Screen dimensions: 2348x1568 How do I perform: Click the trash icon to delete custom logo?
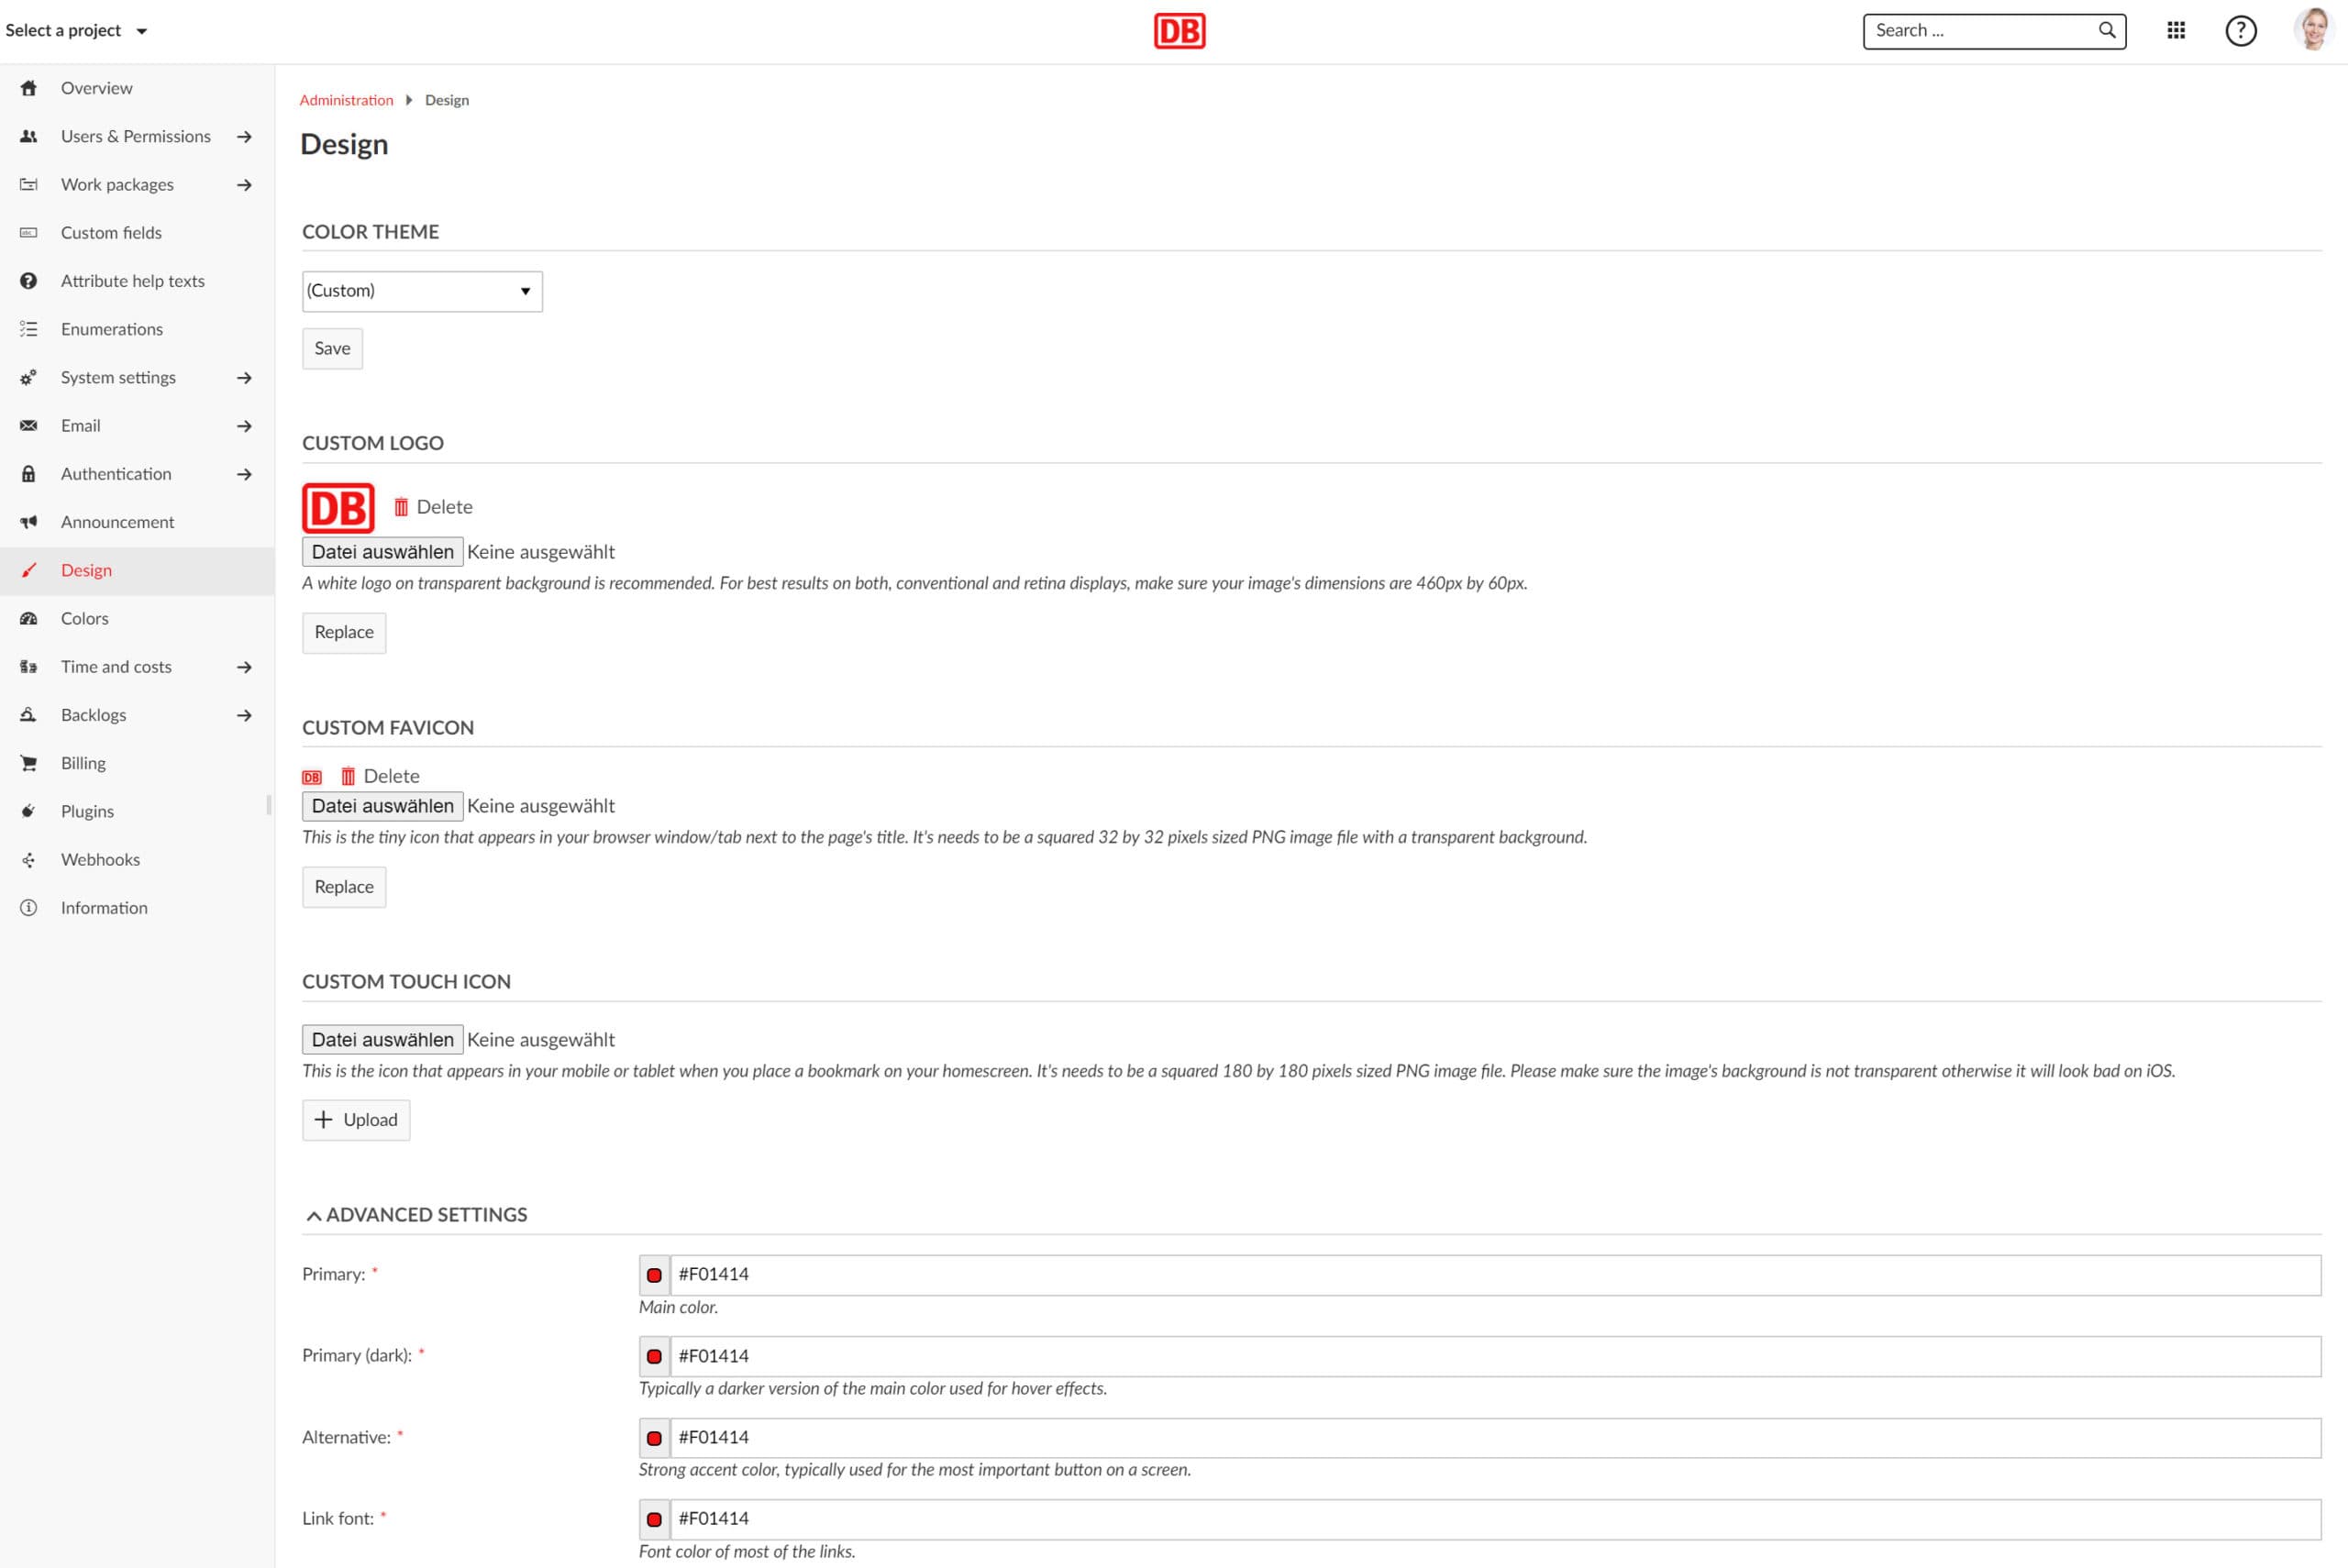point(400,506)
